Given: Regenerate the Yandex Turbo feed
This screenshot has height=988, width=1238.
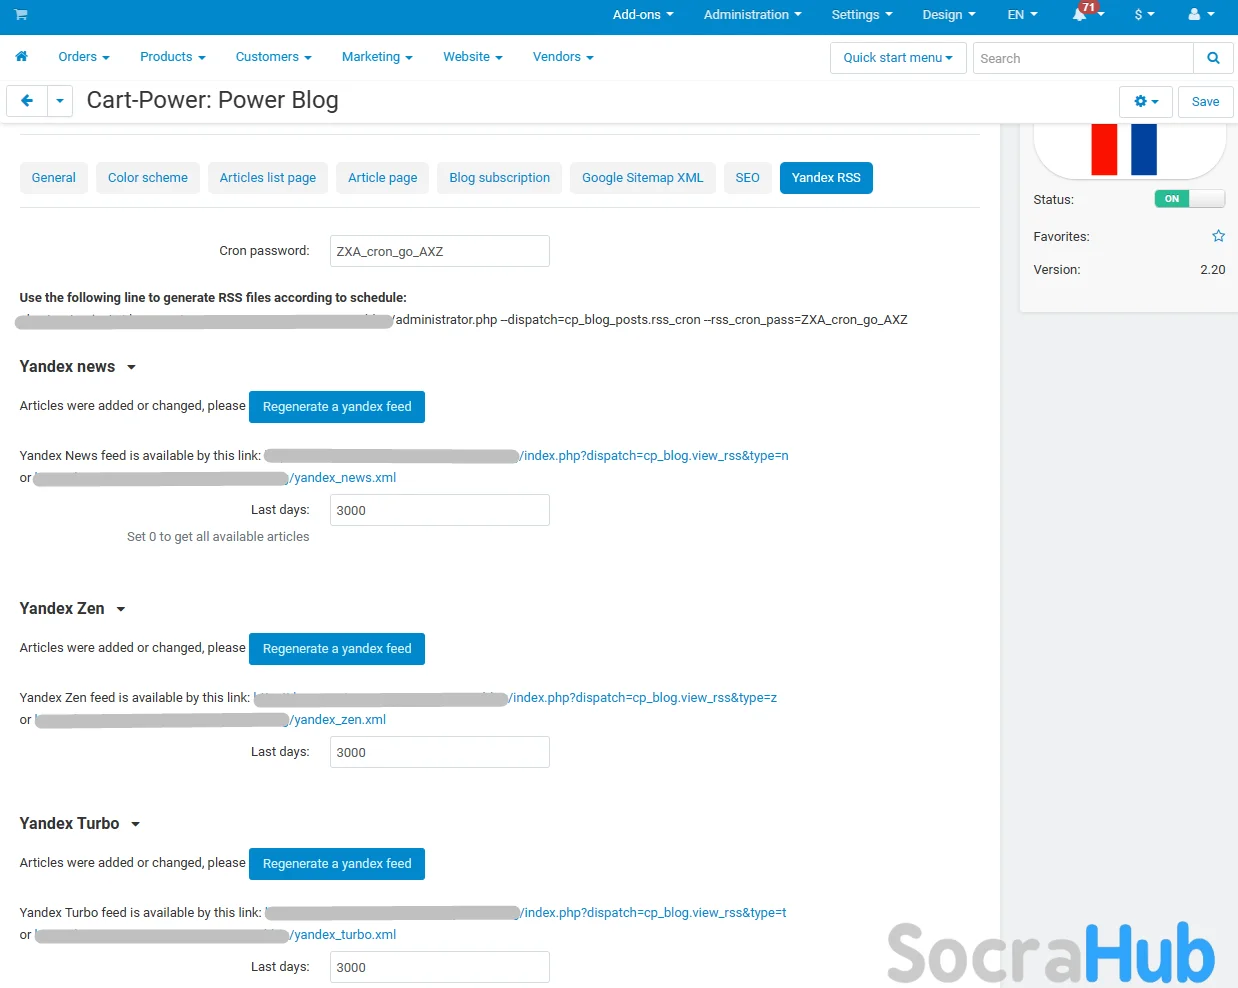Looking at the screenshot, I should pos(337,864).
